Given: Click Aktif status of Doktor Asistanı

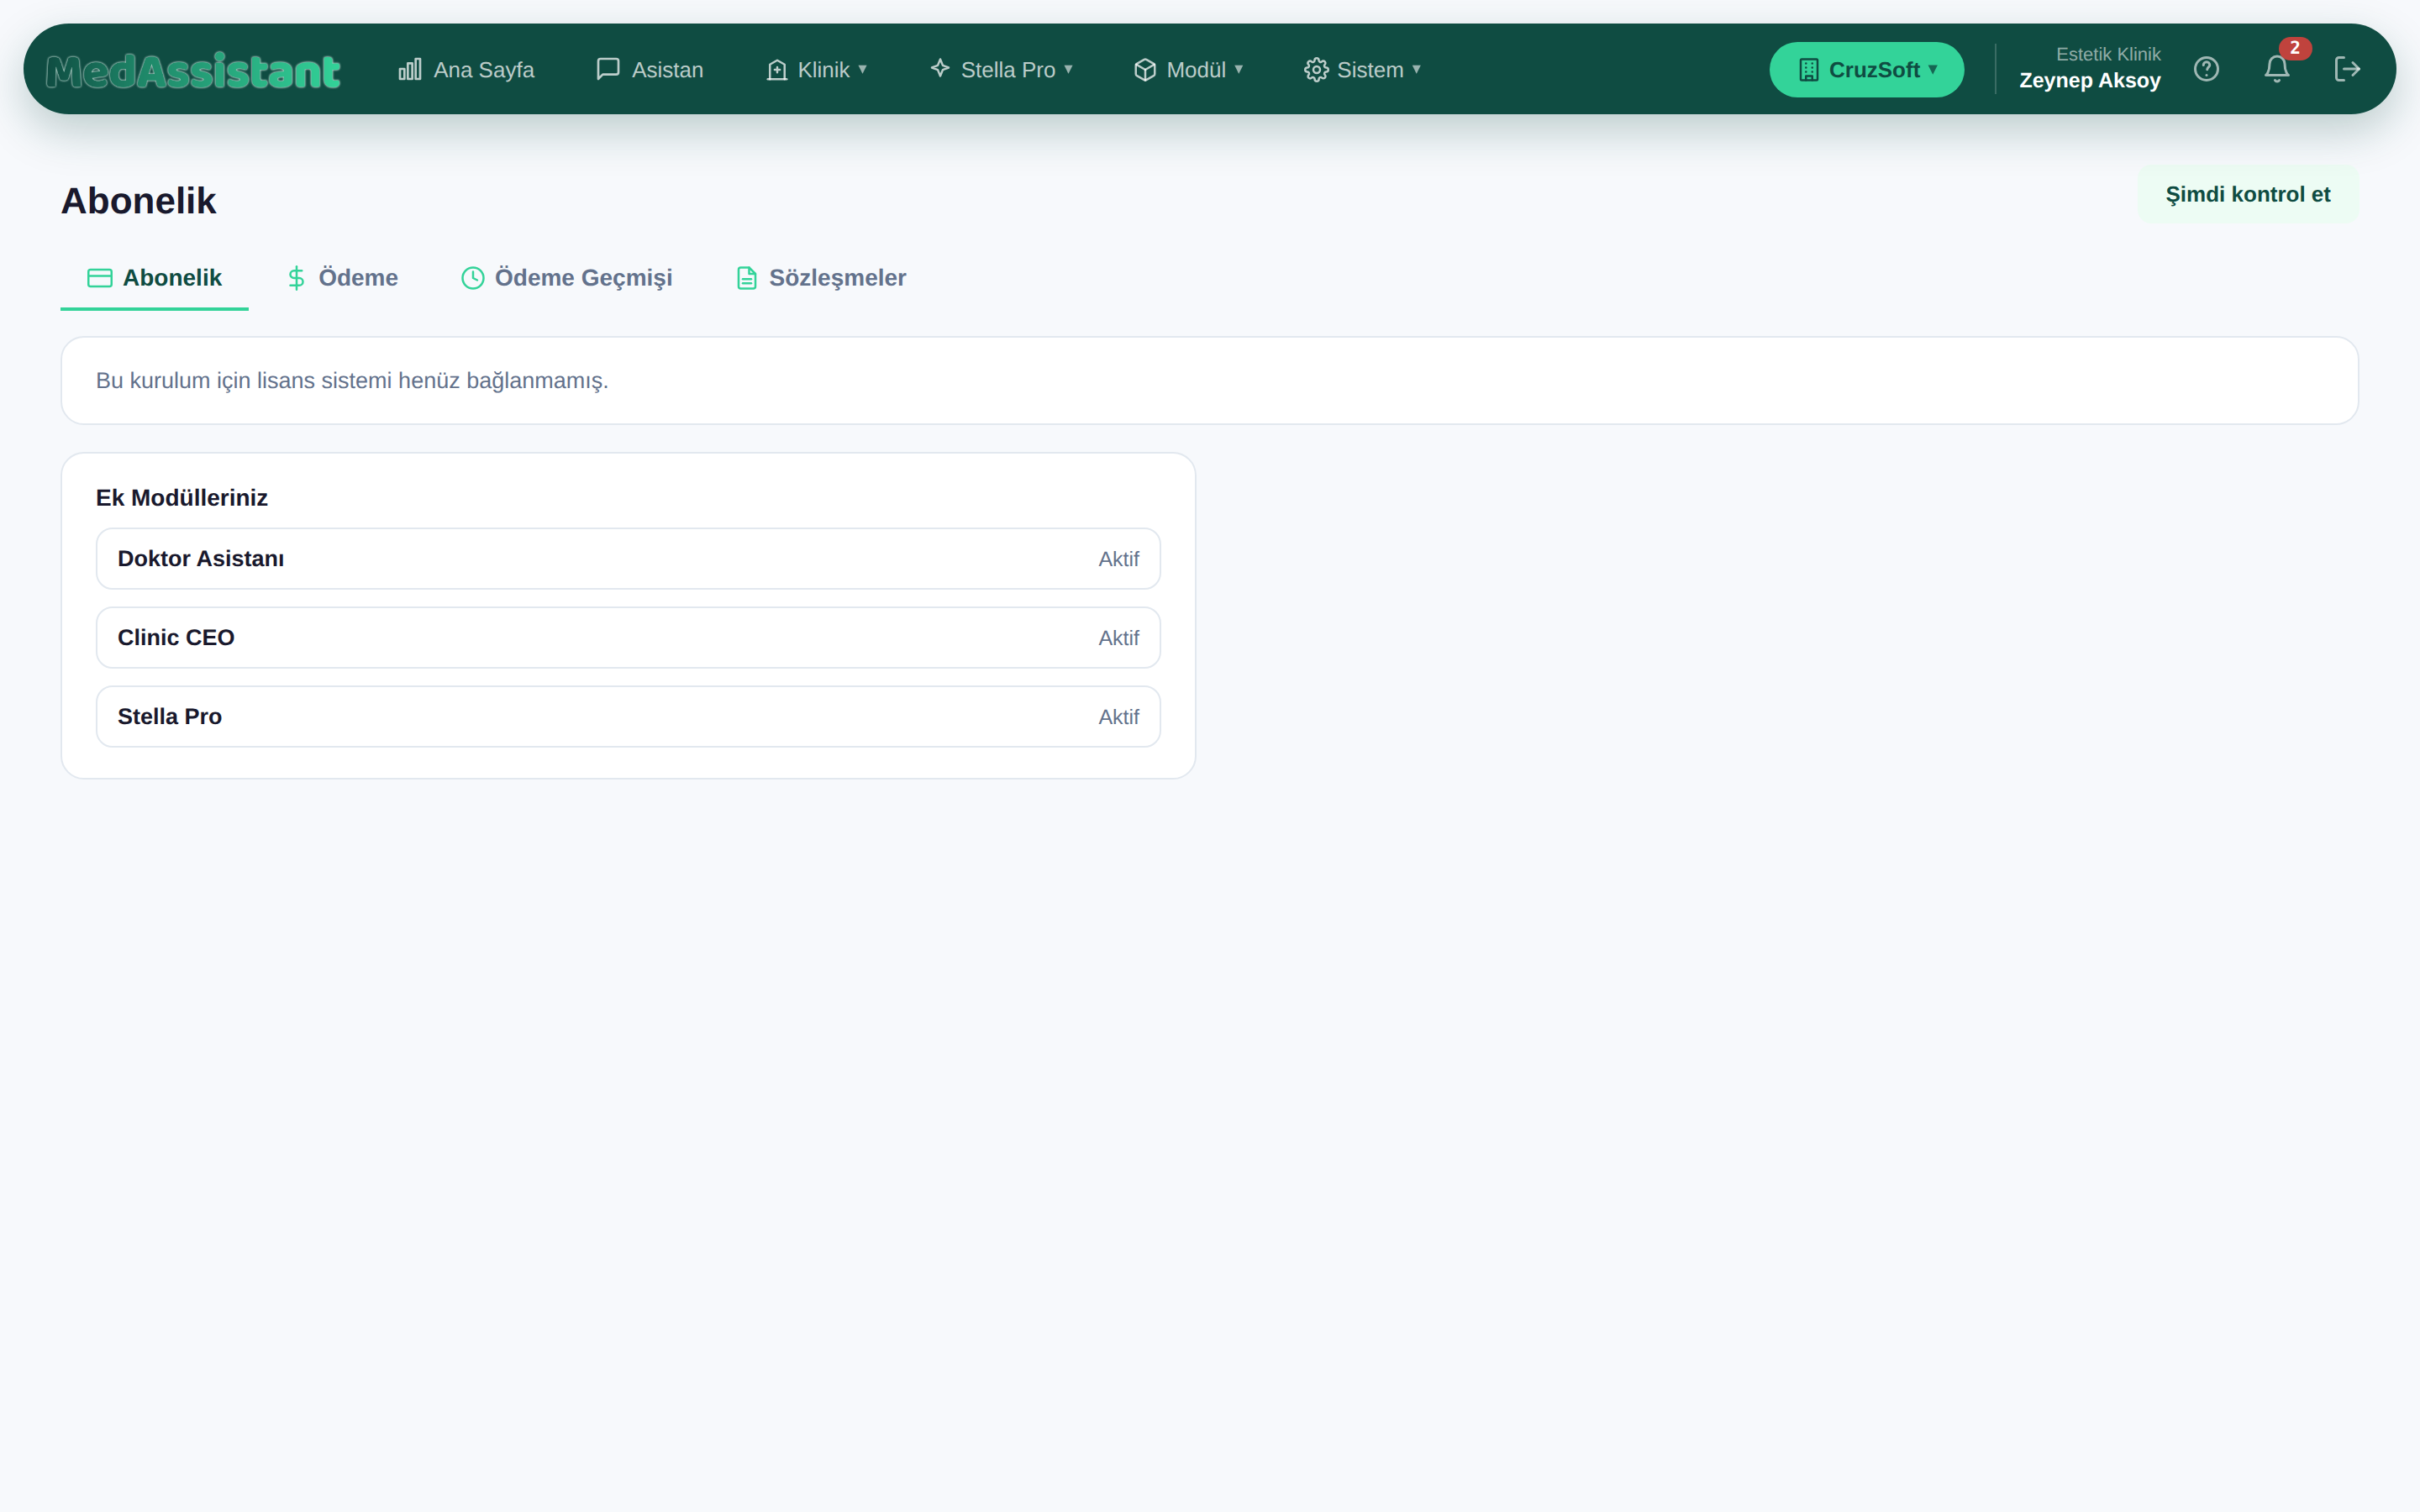Looking at the screenshot, I should click(1118, 559).
